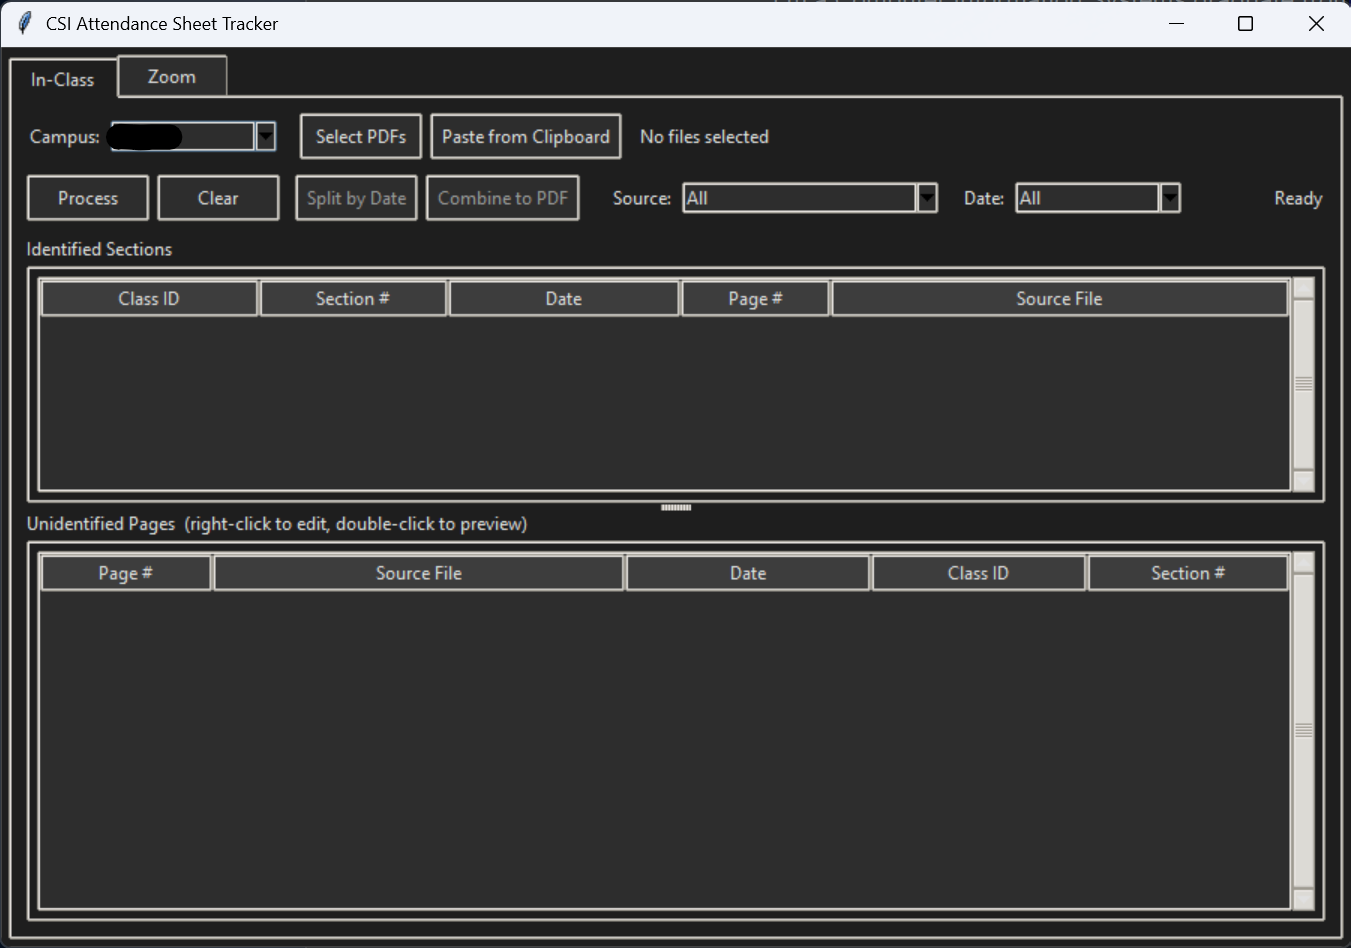Click Unidentified Pages scrollbar up arrow
This screenshot has height=948, width=1351.
pyautogui.click(x=1303, y=563)
